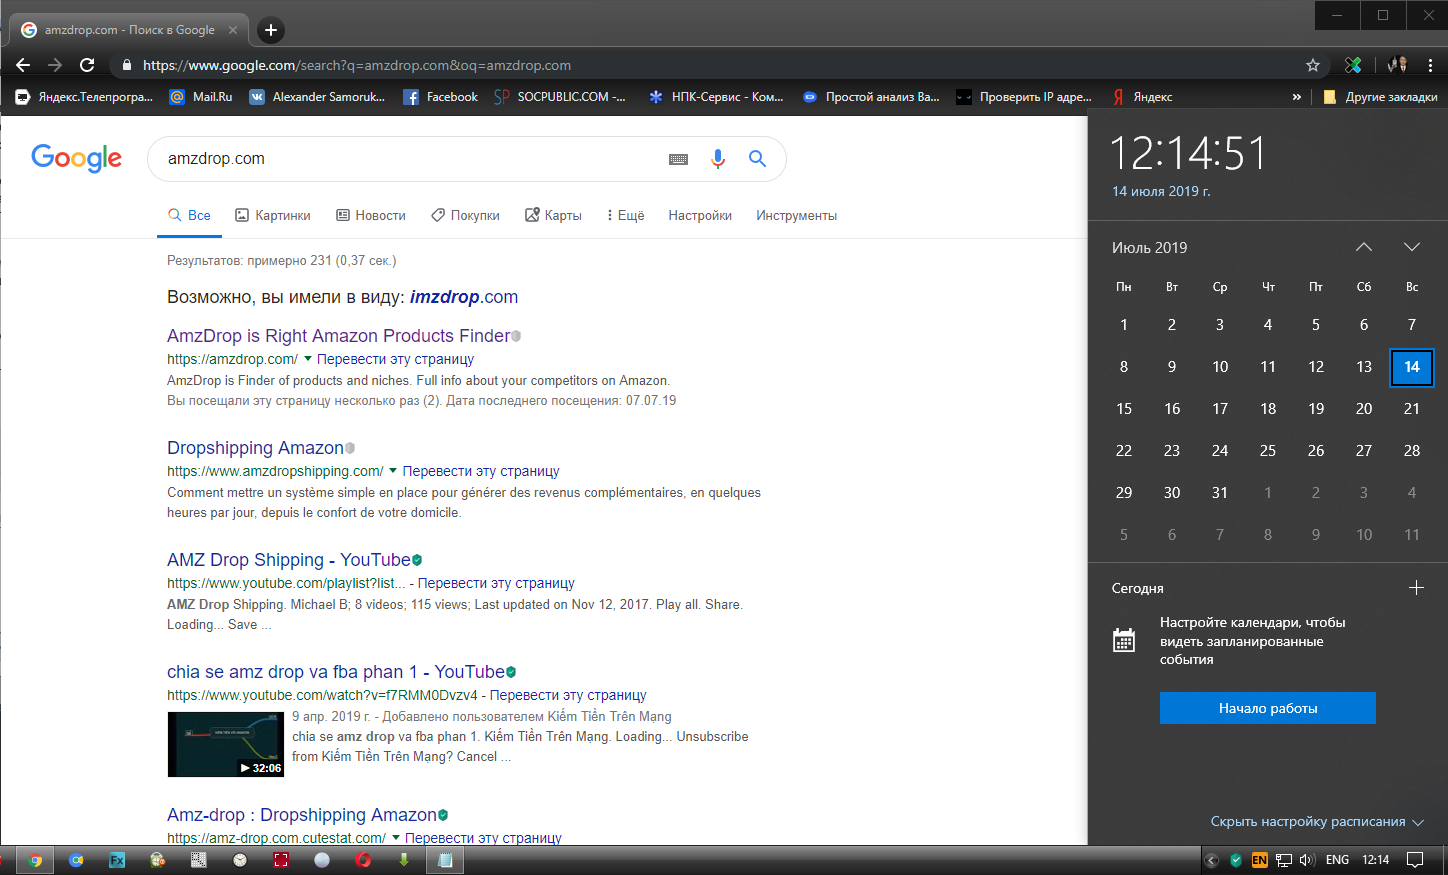Open the Alexander Samoruk VK bookmark
1448x875 pixels.
pyautogui.click(x=317, y=97)
